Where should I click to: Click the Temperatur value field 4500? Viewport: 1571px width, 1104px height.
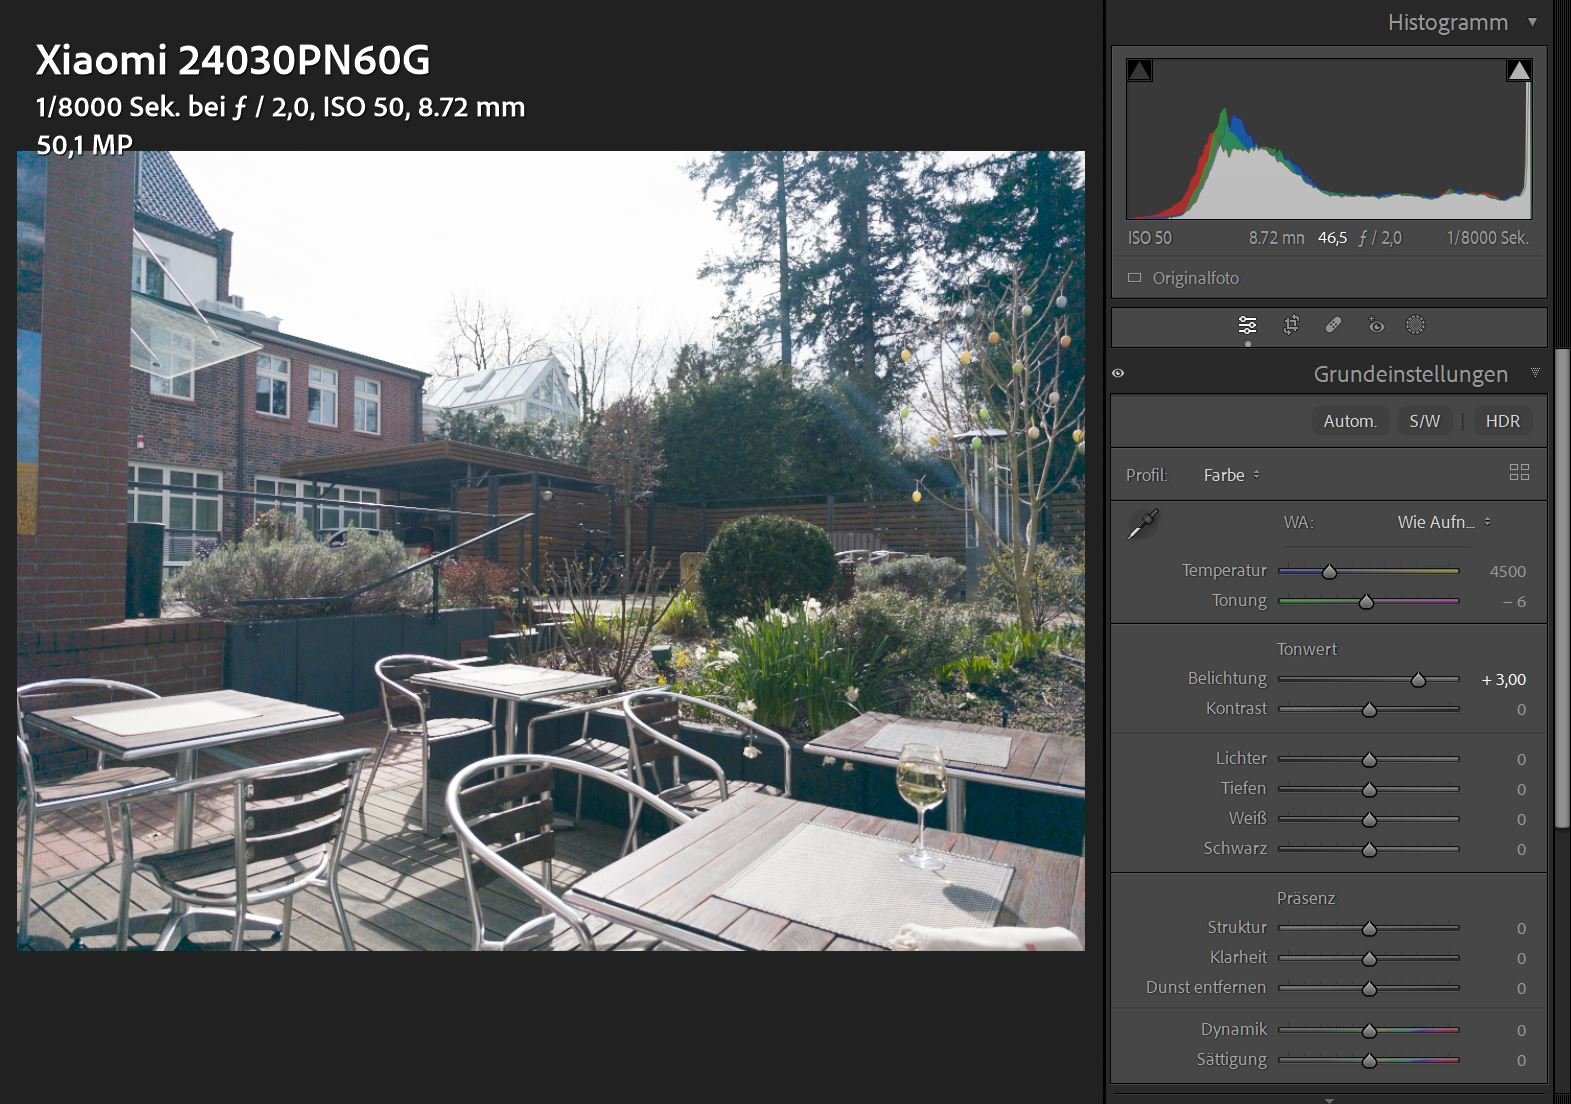1507,571
